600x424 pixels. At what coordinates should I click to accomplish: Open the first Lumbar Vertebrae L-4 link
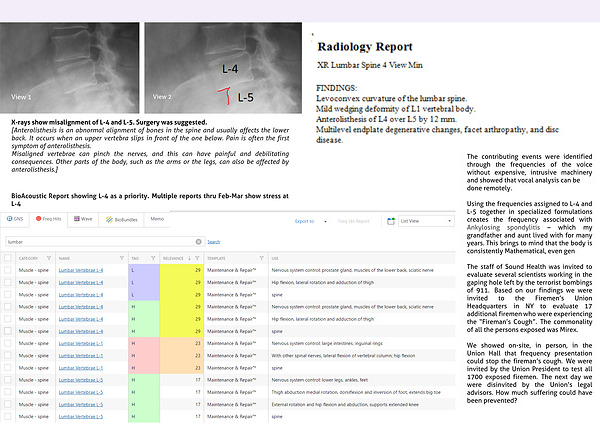pos(80,271)
